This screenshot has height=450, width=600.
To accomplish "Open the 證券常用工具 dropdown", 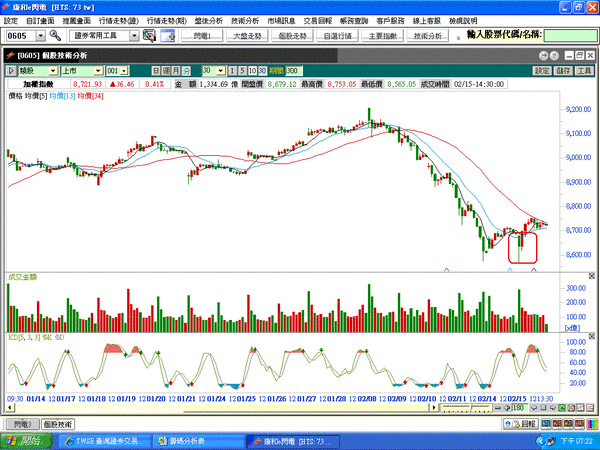I will point(134,36).
